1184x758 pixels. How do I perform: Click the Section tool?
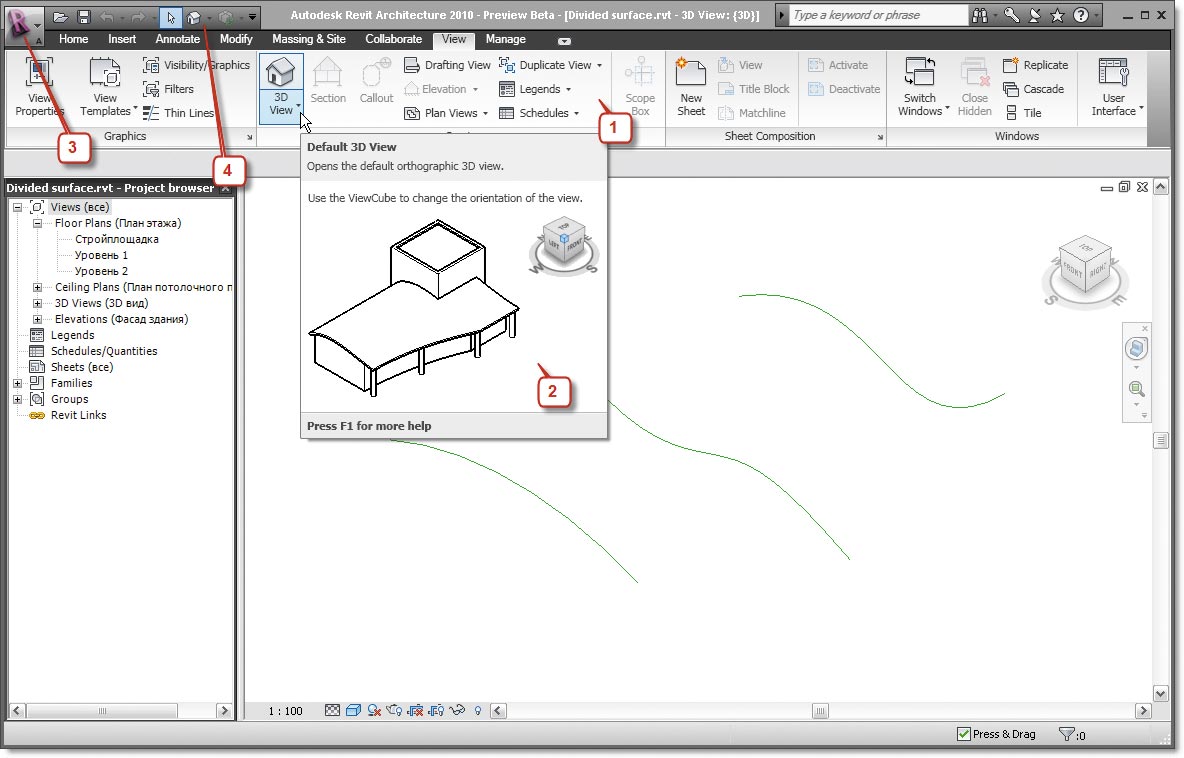pyautogui.click(x=328, y=82)
